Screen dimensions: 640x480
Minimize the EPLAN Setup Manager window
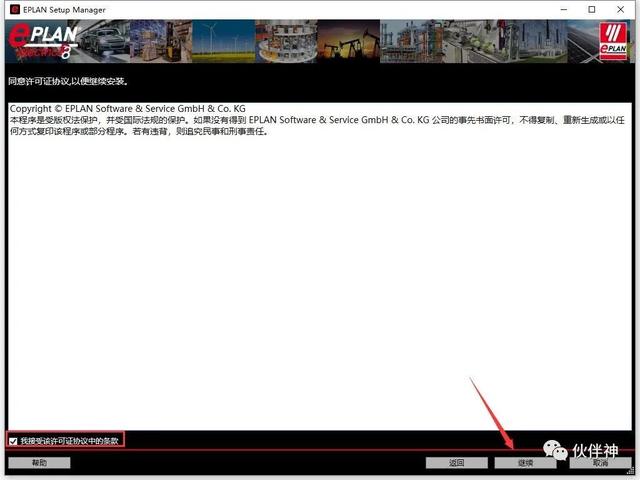564,9
